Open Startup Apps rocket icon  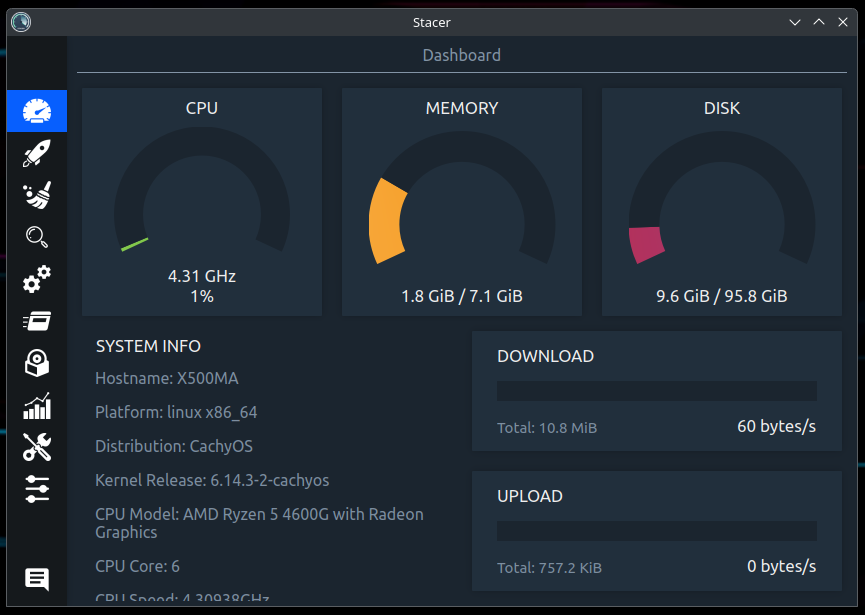[37, 153]
